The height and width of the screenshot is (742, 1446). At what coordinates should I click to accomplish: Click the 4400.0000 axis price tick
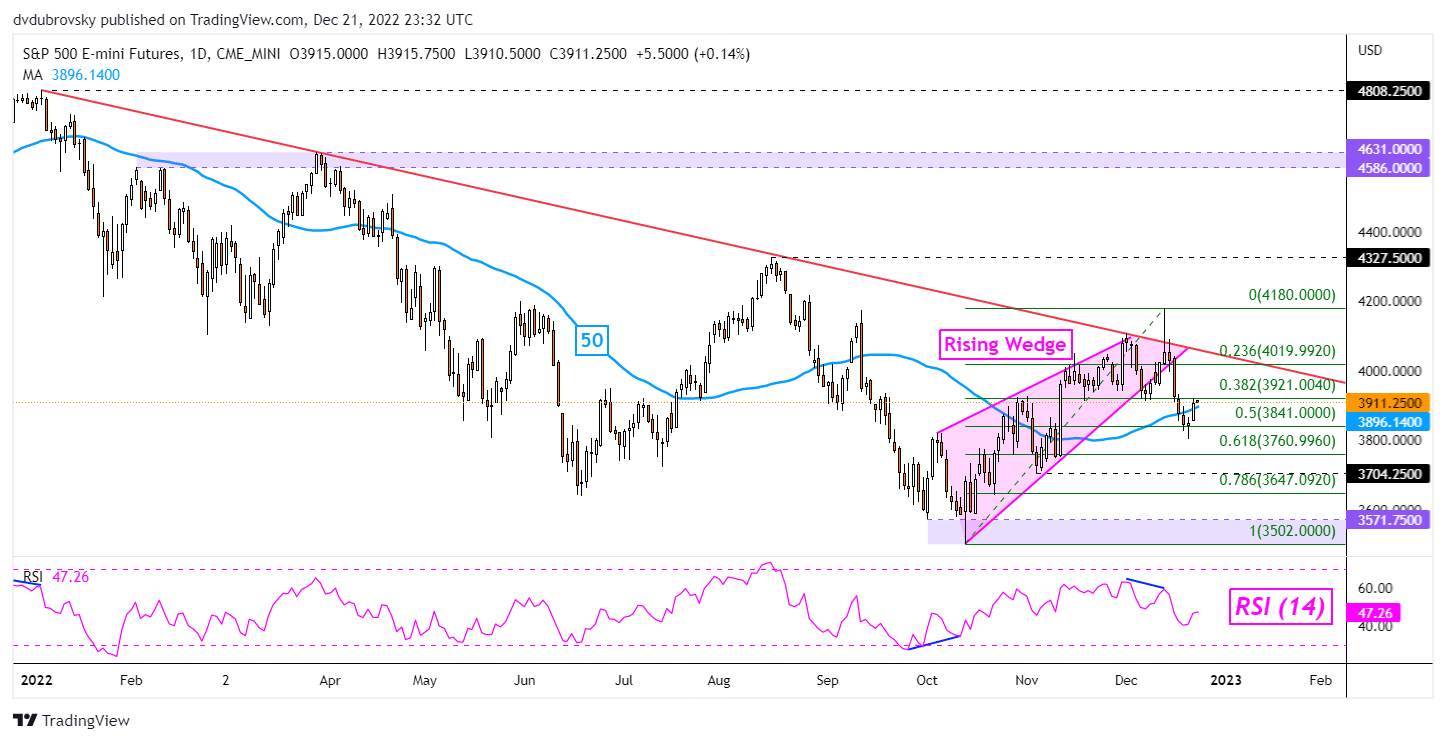tap(1390, 231)
